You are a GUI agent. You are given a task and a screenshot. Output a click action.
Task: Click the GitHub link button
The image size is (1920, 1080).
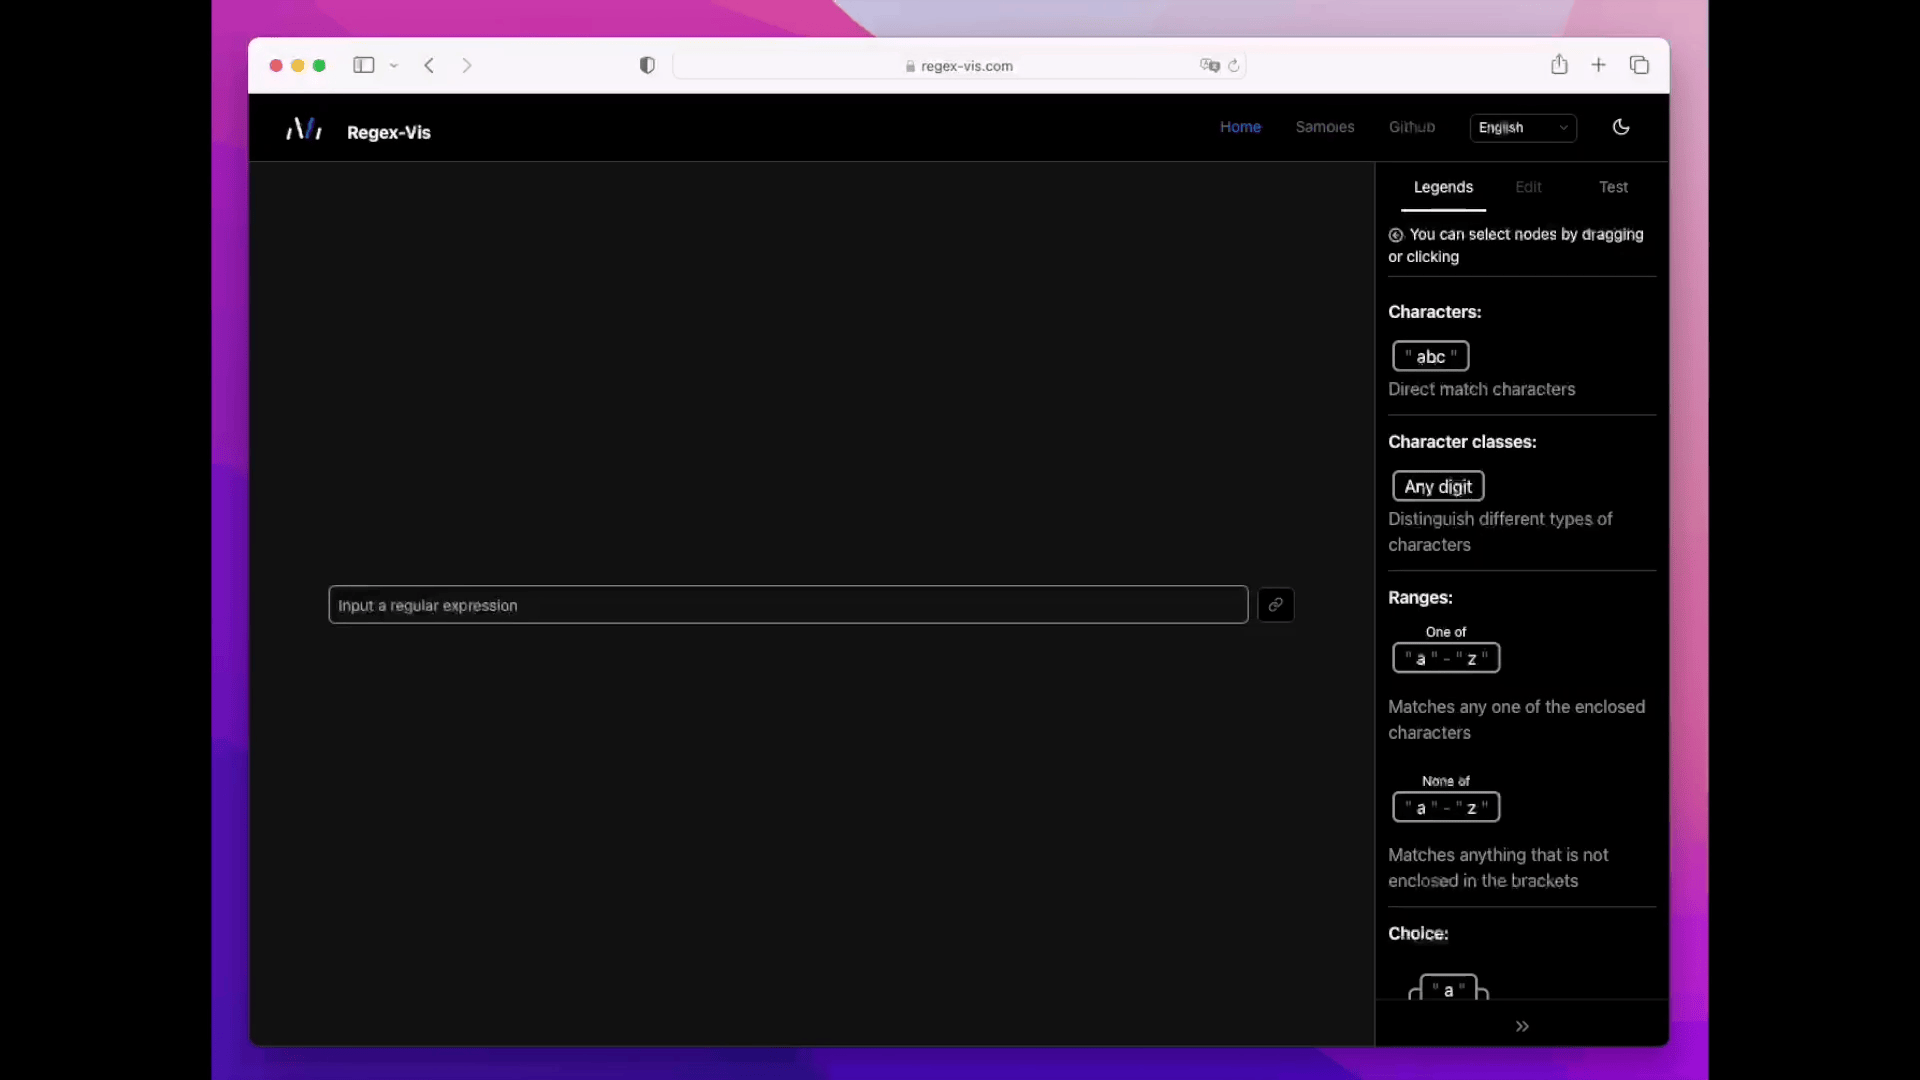click(x=1412, y=128)
